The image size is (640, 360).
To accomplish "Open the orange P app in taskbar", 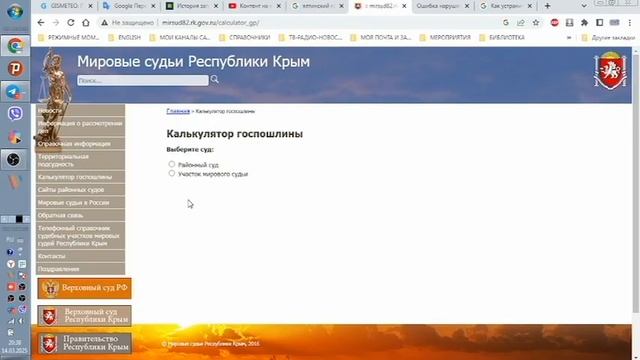I will tap(15, 69).
